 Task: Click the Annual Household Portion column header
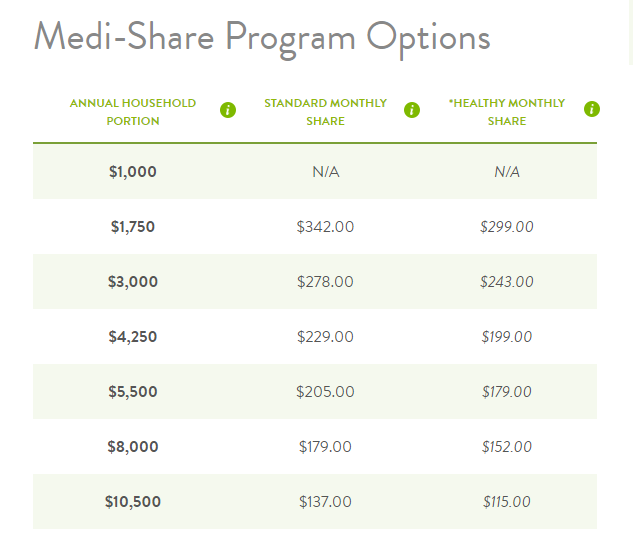click(x=133, y=112)
